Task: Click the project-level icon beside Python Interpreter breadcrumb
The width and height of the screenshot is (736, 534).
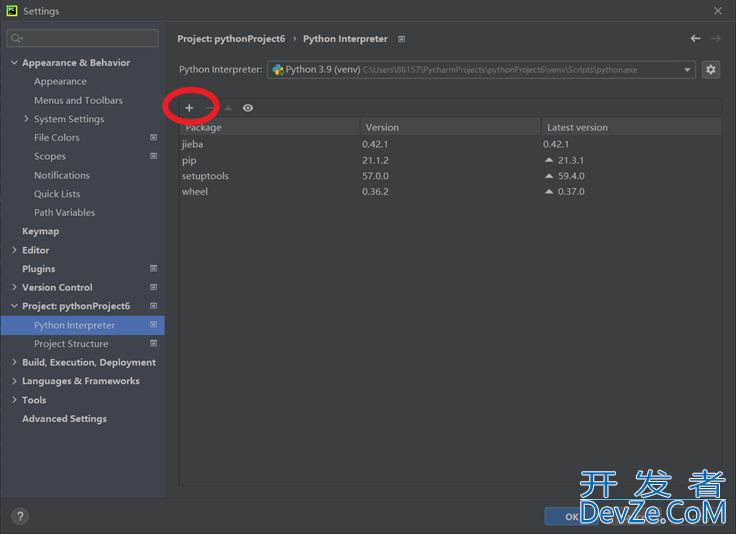Action: tap(401, 39)
